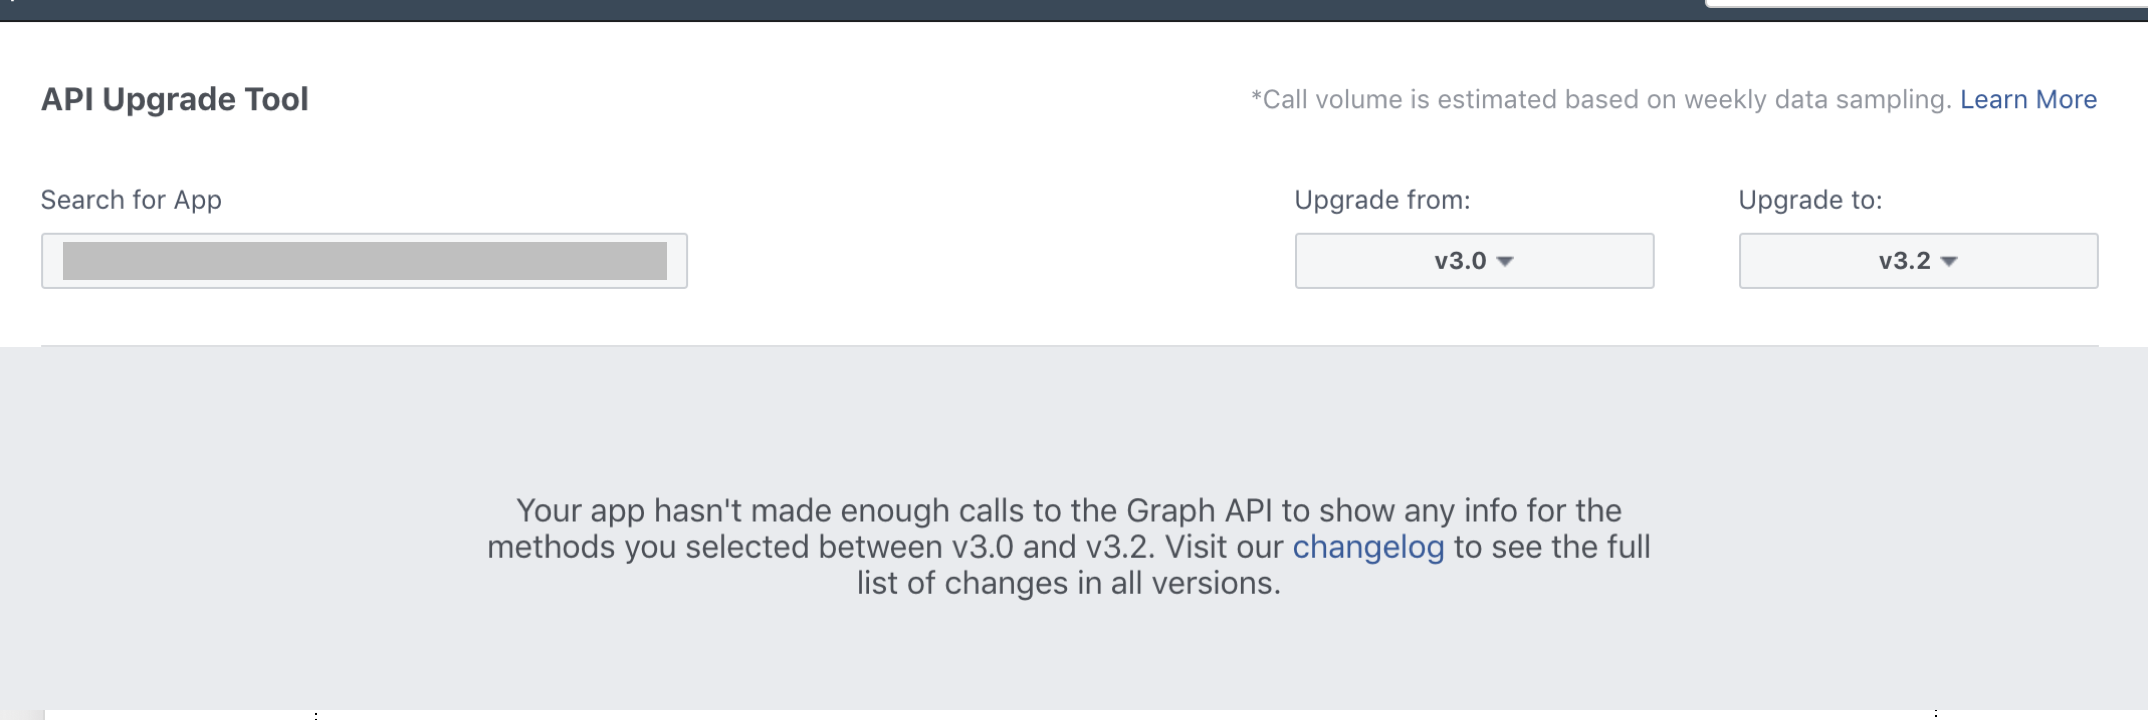Follow the Learn More link
Viewport: 2148px width, 720px height.
pyautogui.click(x=2028, y=100)
